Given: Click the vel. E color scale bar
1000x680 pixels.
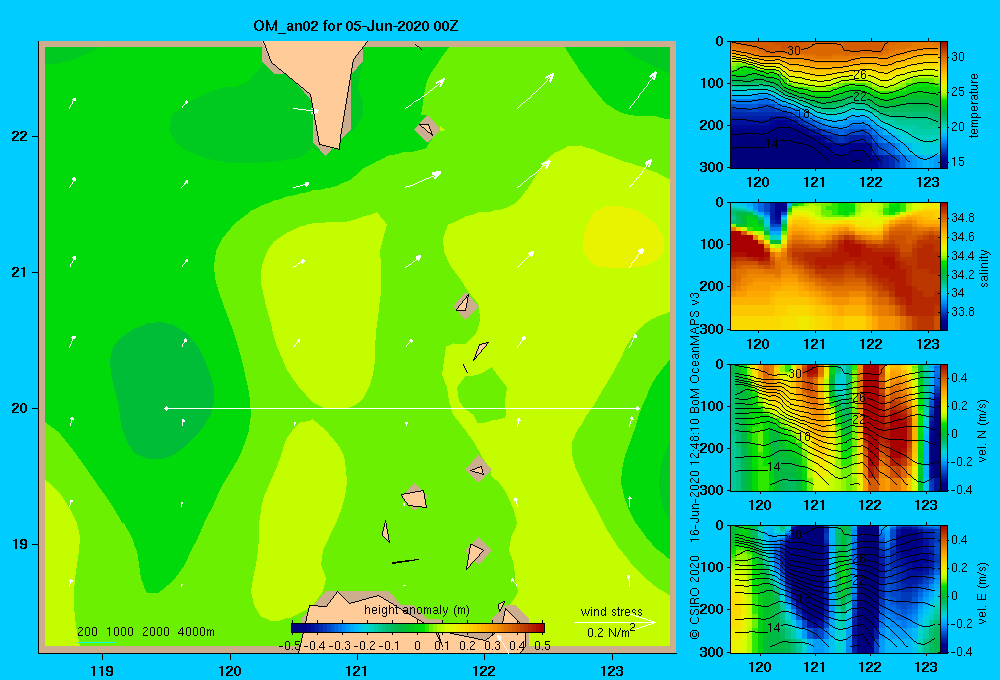Looking at the screenshot, I should [944, 589].
